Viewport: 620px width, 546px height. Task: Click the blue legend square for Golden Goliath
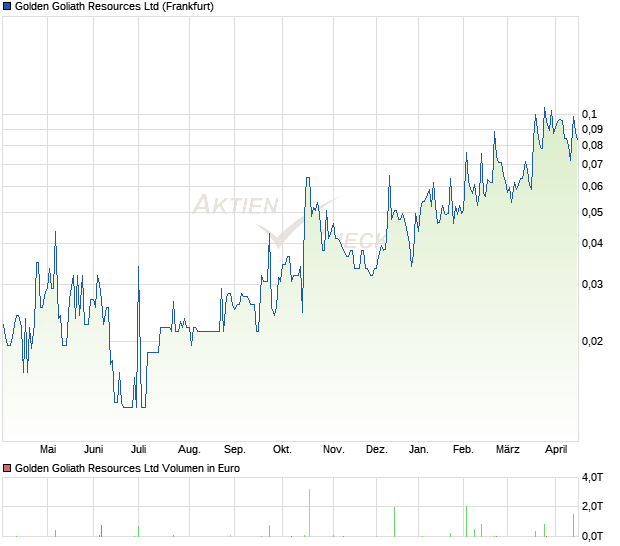[7, 6]
